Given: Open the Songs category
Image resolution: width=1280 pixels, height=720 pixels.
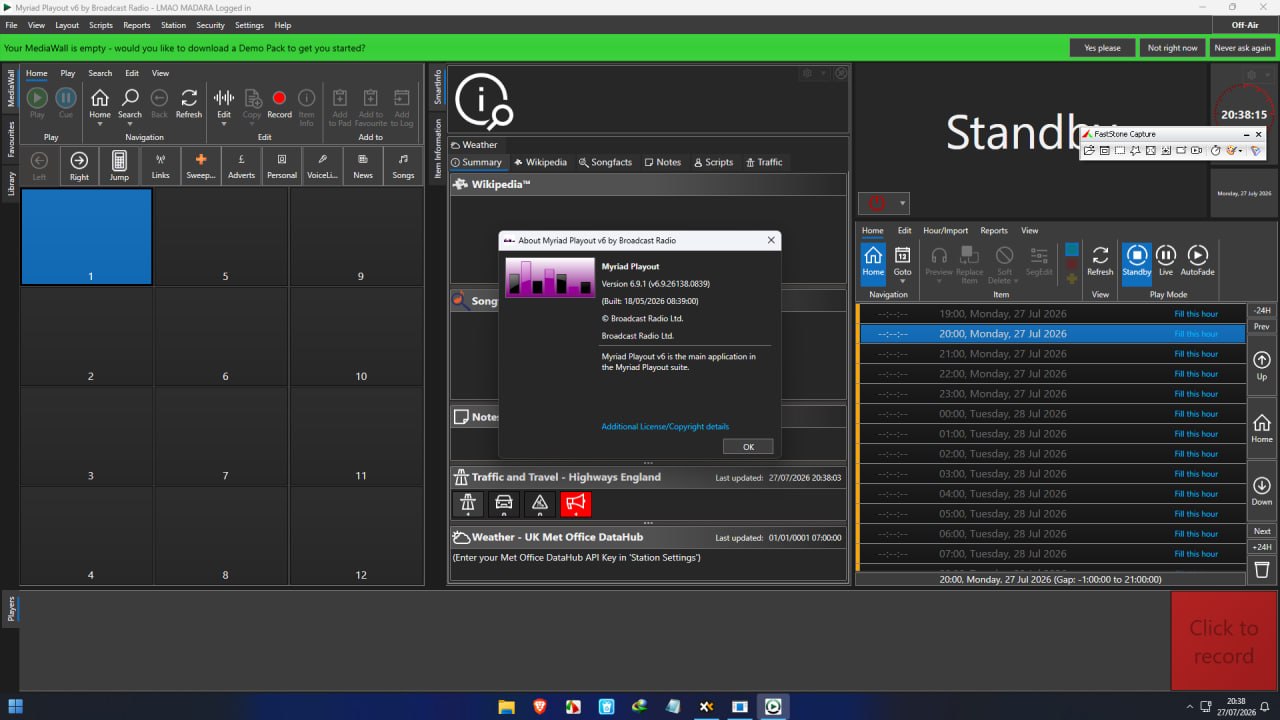Looking at the screenshot, I should point(403,165).
